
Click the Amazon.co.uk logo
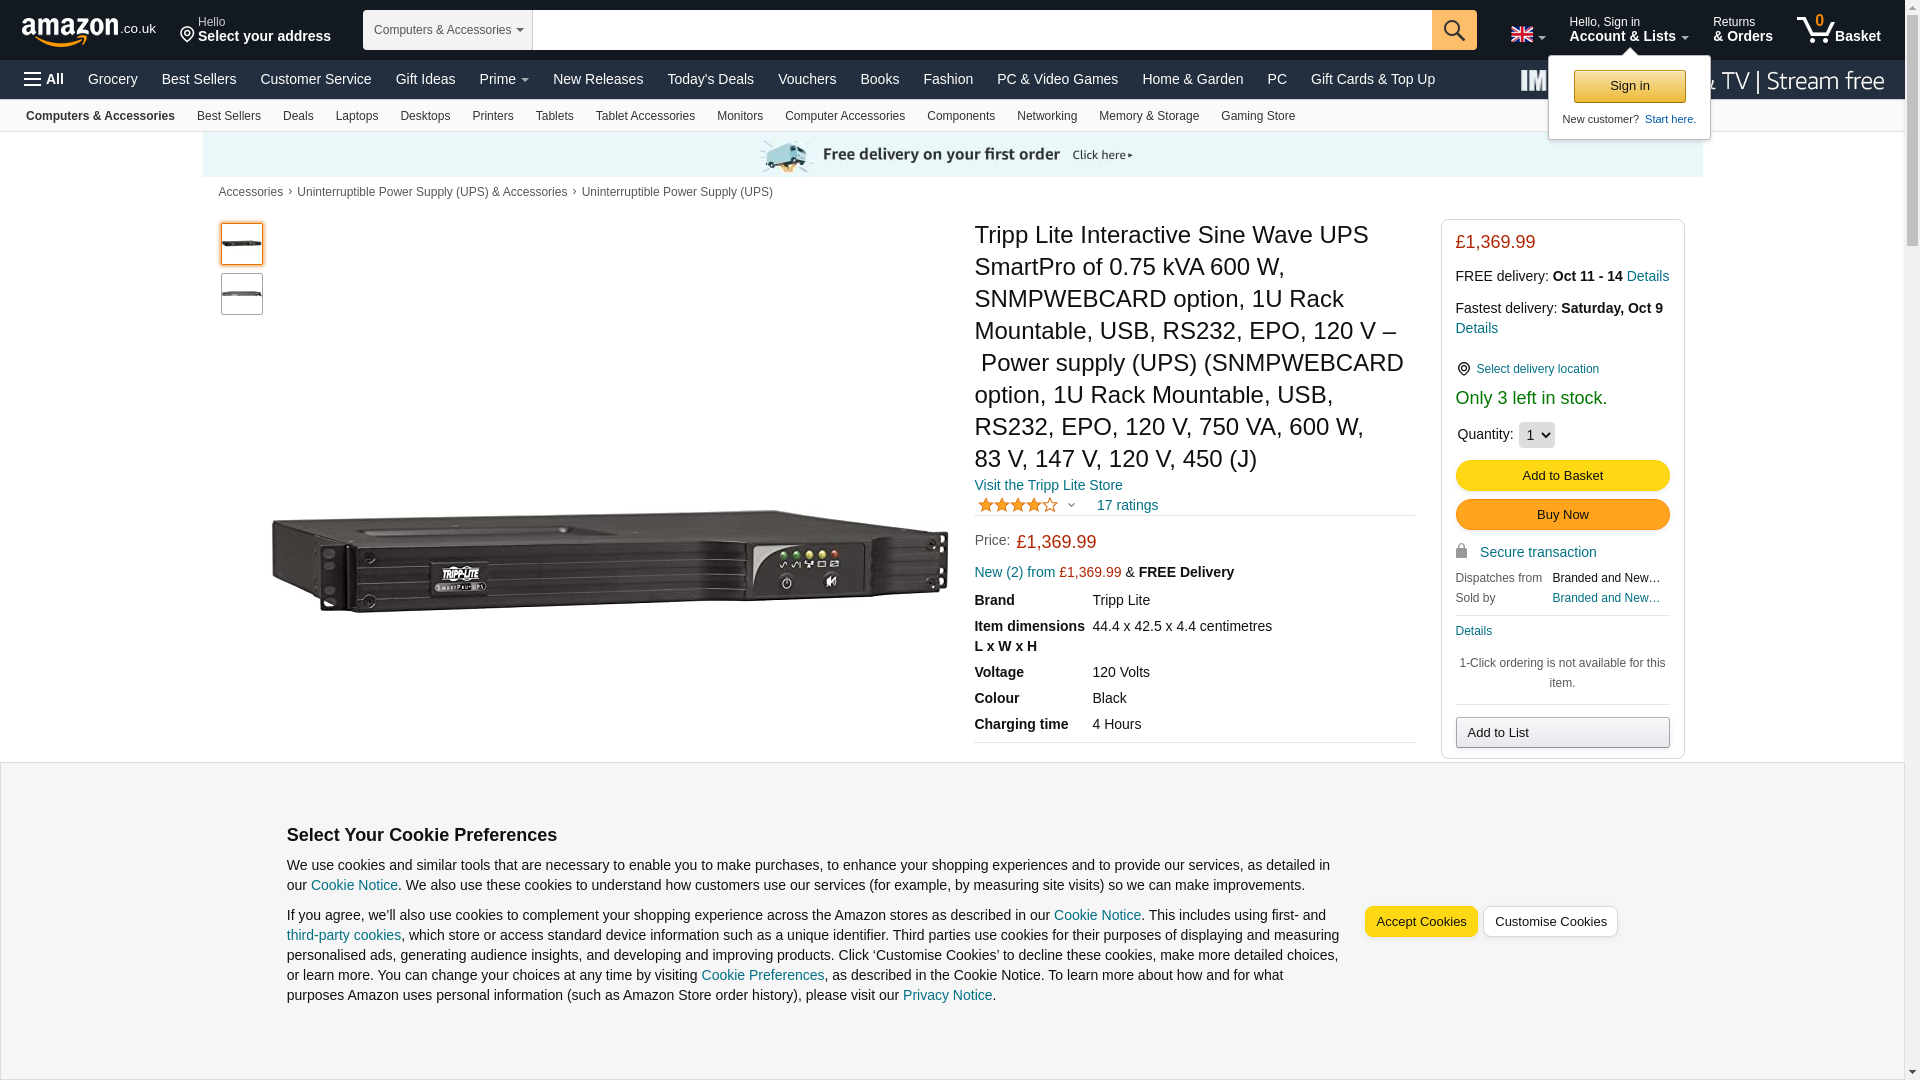pyautogui.click(x=88, y=30)
